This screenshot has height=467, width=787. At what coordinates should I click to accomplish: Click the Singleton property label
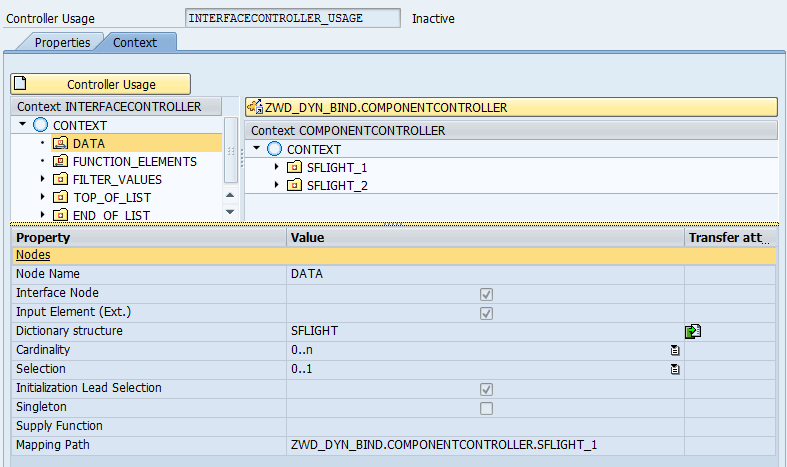point(41,407)
